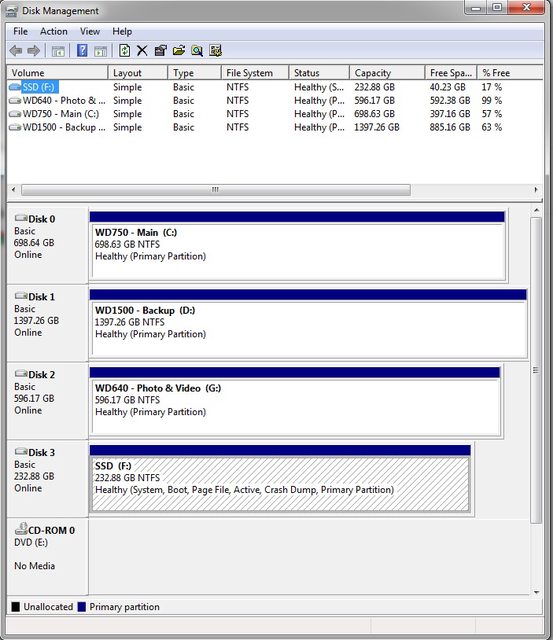Click the horizontal scrollbar right arrow
Image resolution: width=553 pixels, height=640 pixels.
[x=536, y=190]
